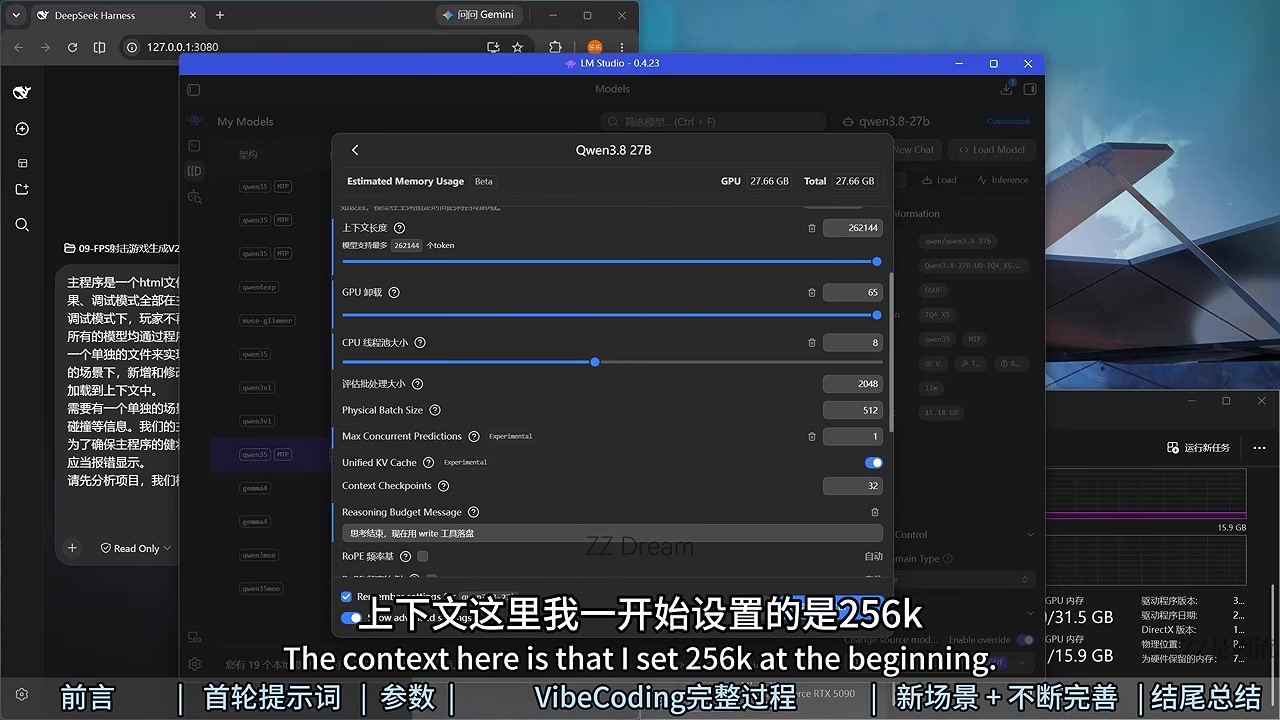Go back from Qwen3.8 27B settings
Viewport: 1280px width, 720px height.
pyautogui.click(x=355, y=150)
